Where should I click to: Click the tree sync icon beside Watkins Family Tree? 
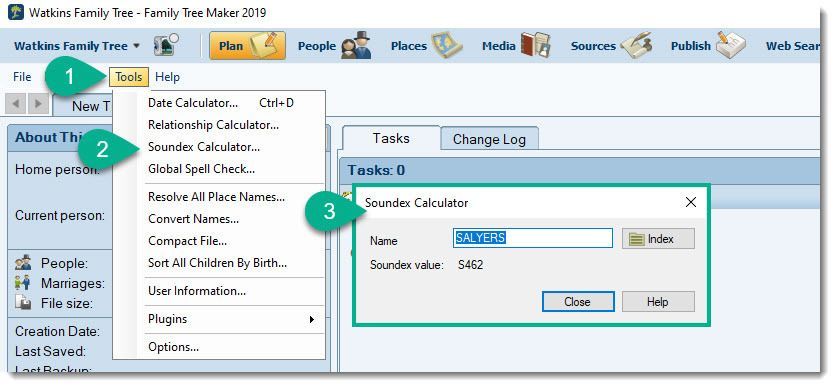(x=166, y=45)
